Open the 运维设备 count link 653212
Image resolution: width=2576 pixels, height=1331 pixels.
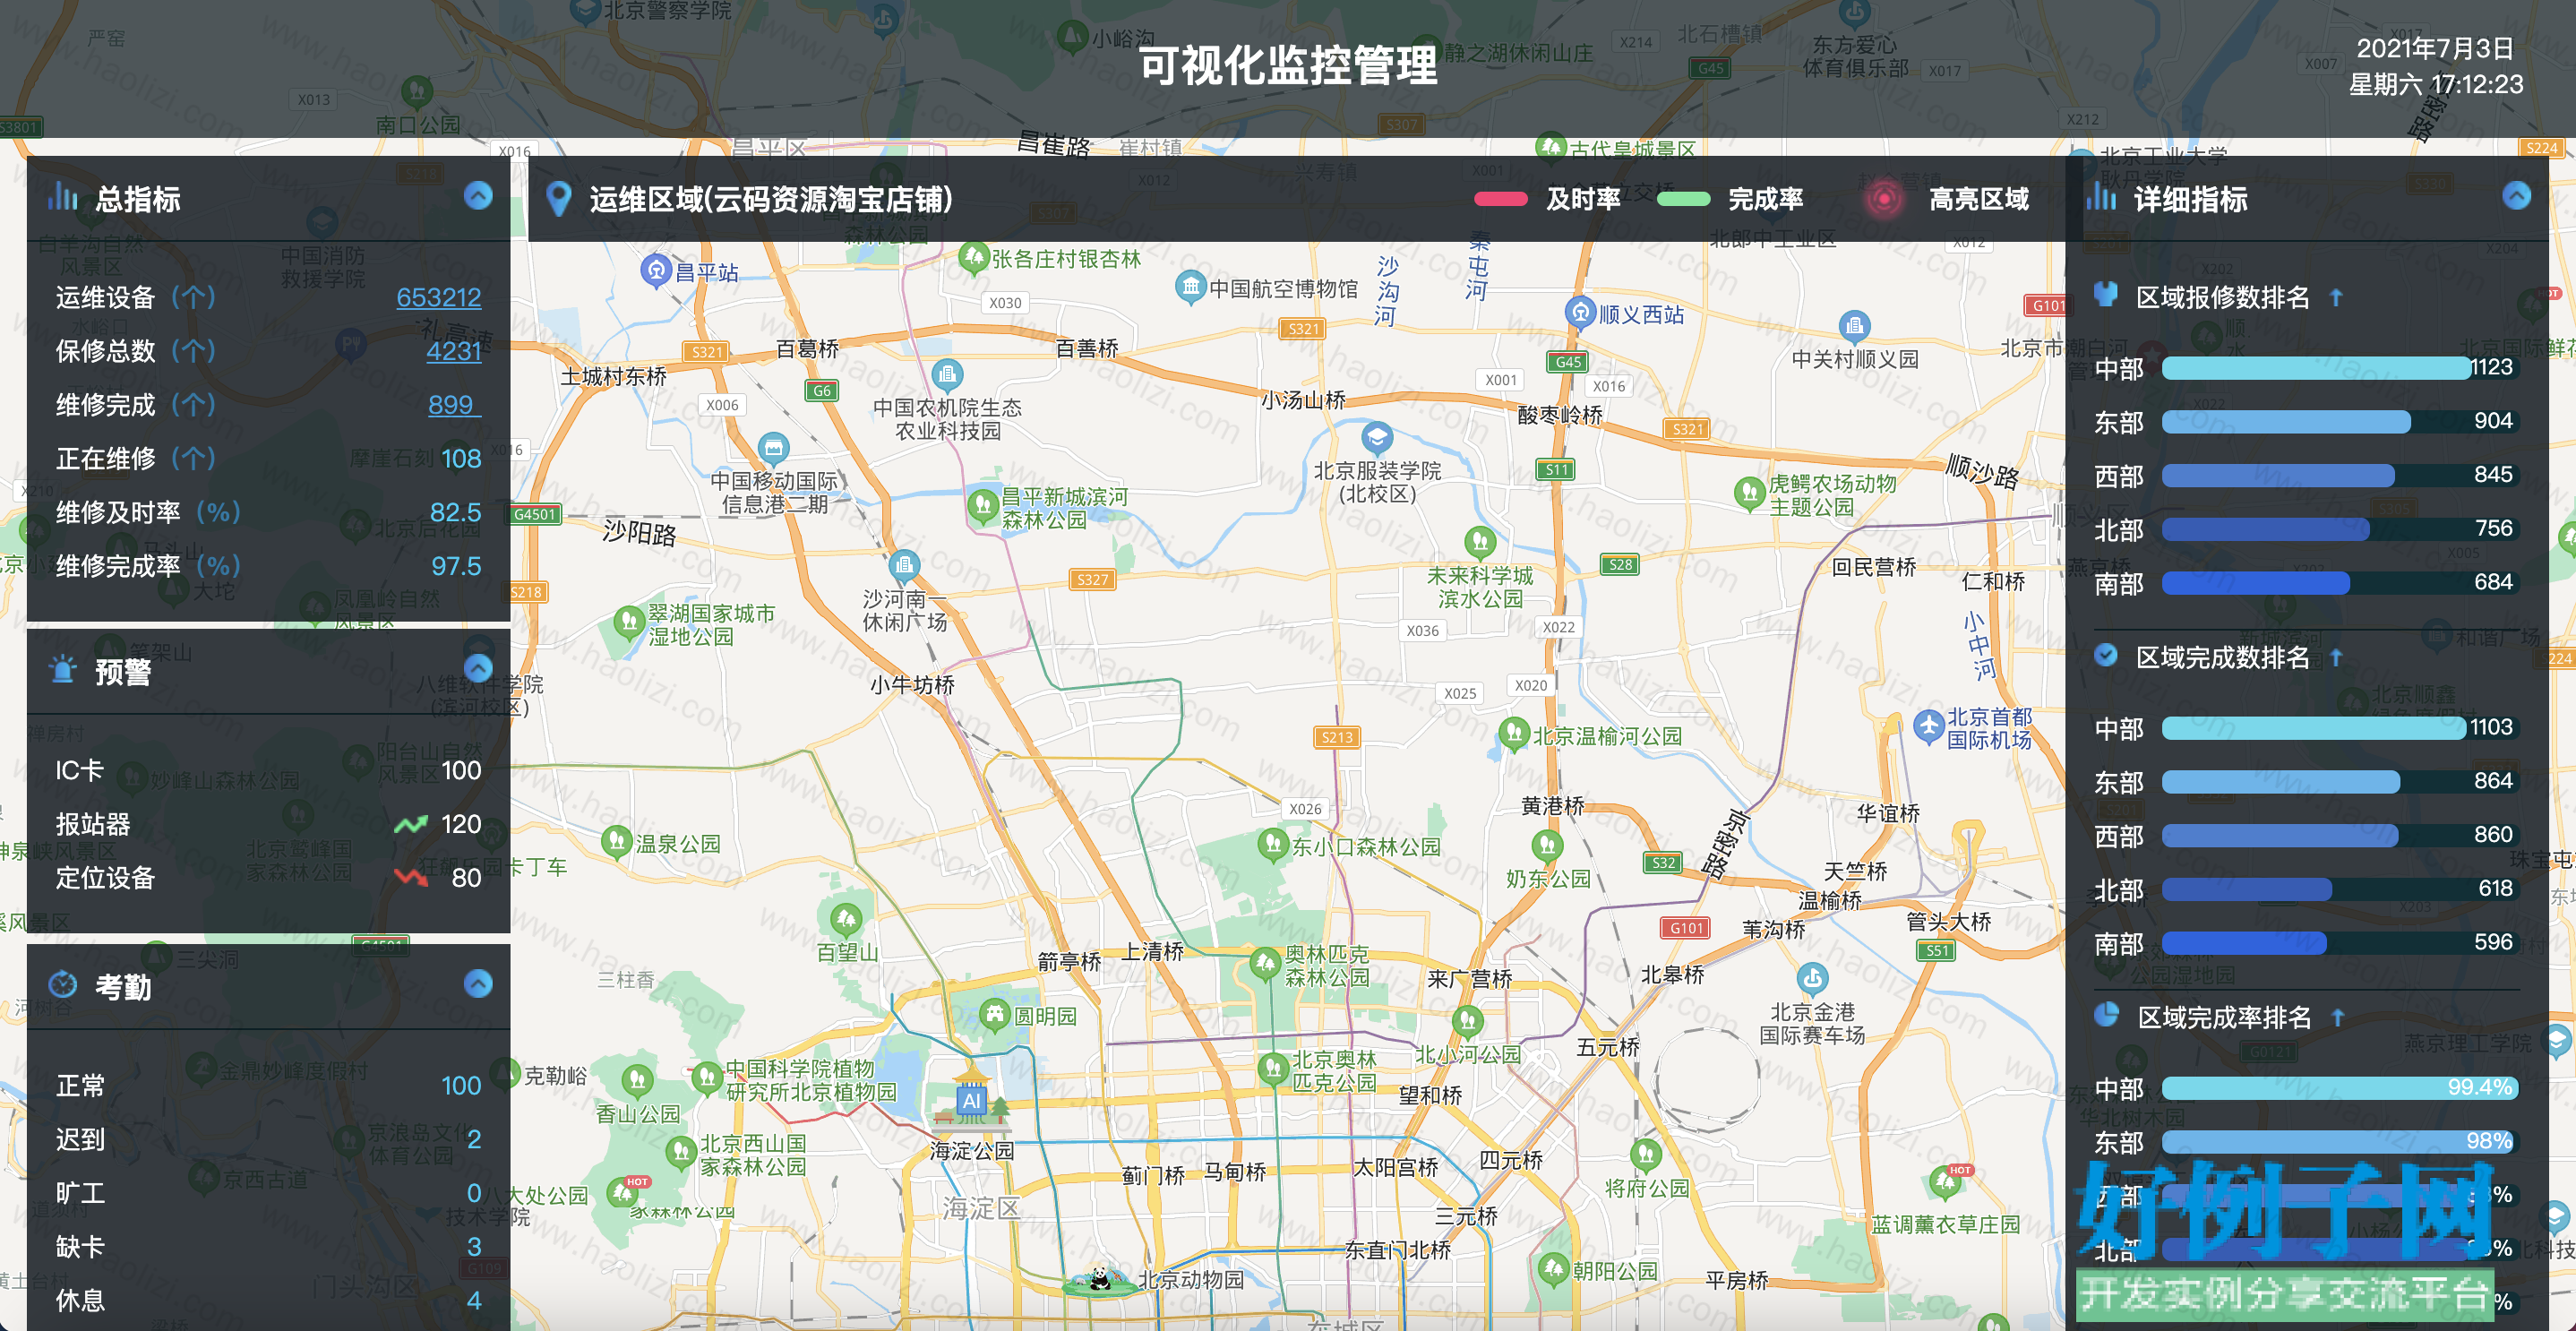[x=439, y=297]
